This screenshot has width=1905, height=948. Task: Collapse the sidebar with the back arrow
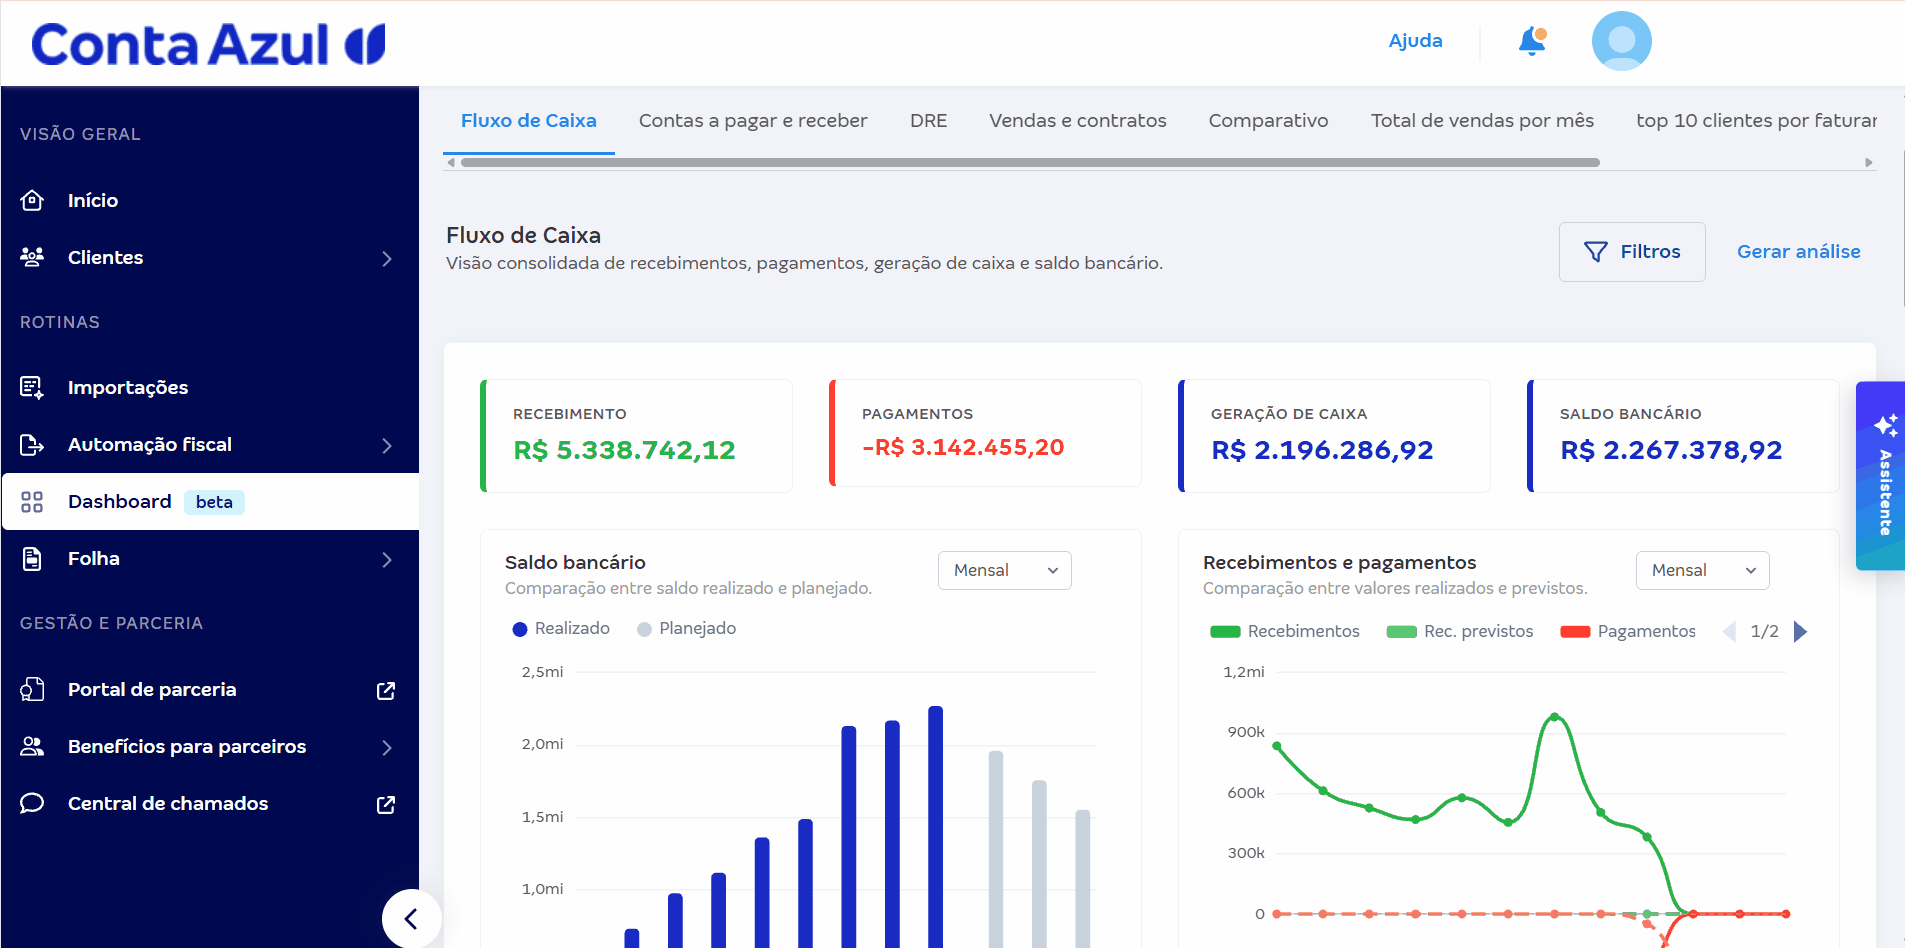(410, 918)
